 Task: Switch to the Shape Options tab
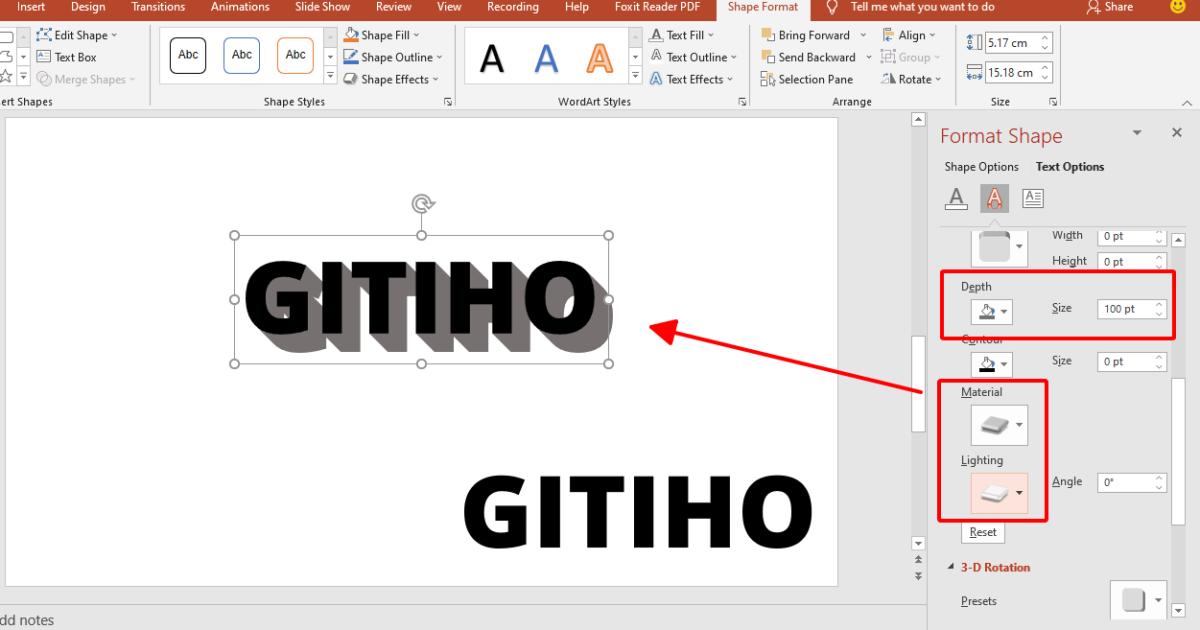[981, 166]
